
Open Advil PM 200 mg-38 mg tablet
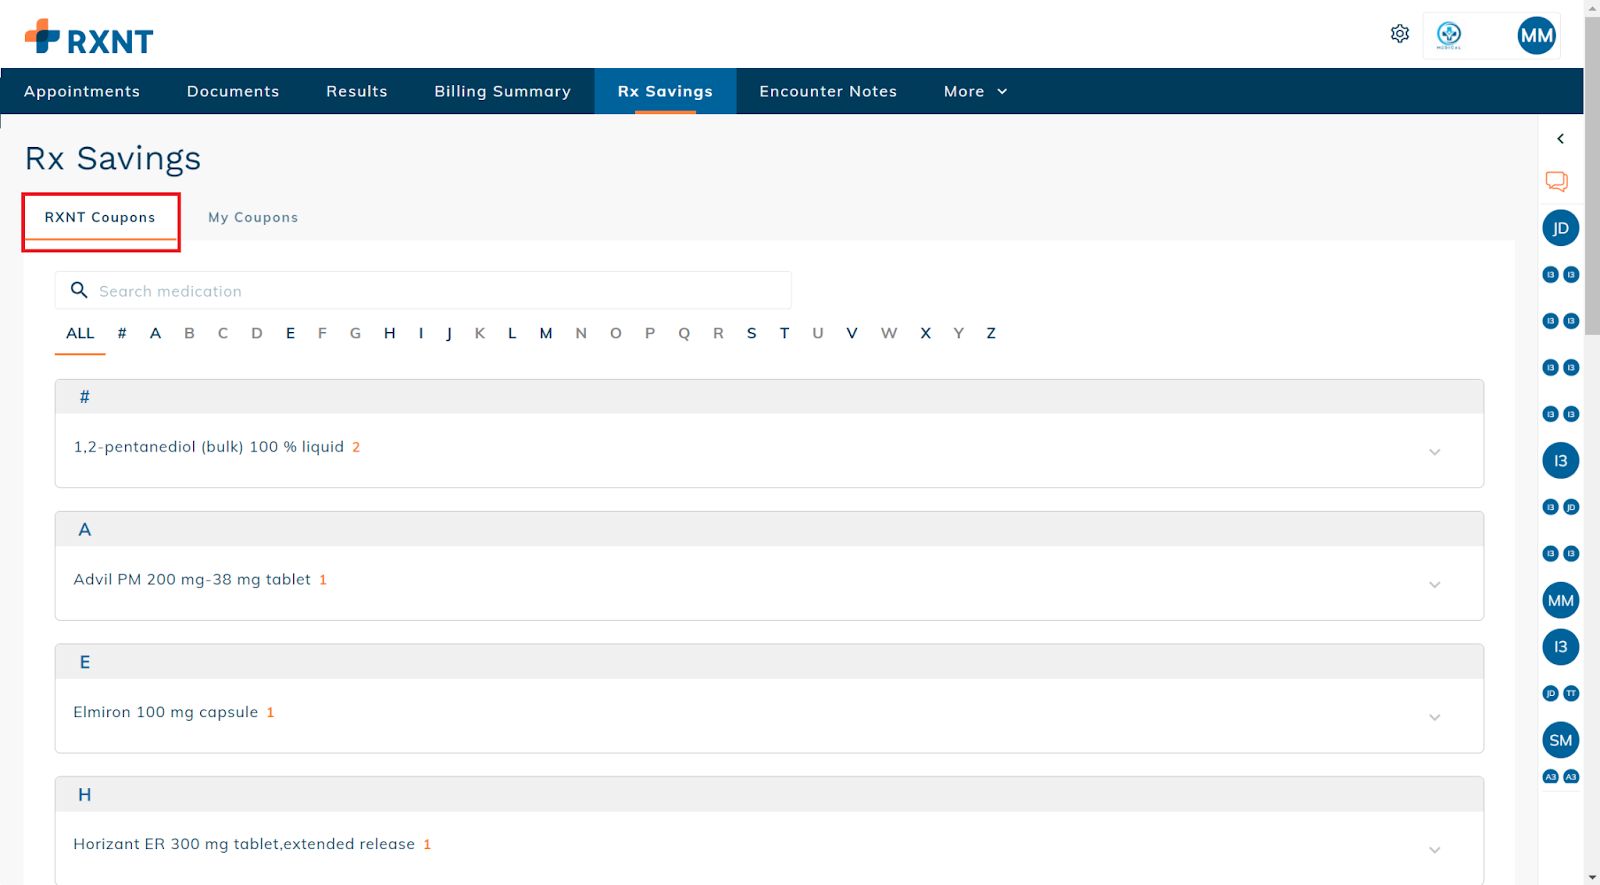pyautogui.click(x=192, y=579)
